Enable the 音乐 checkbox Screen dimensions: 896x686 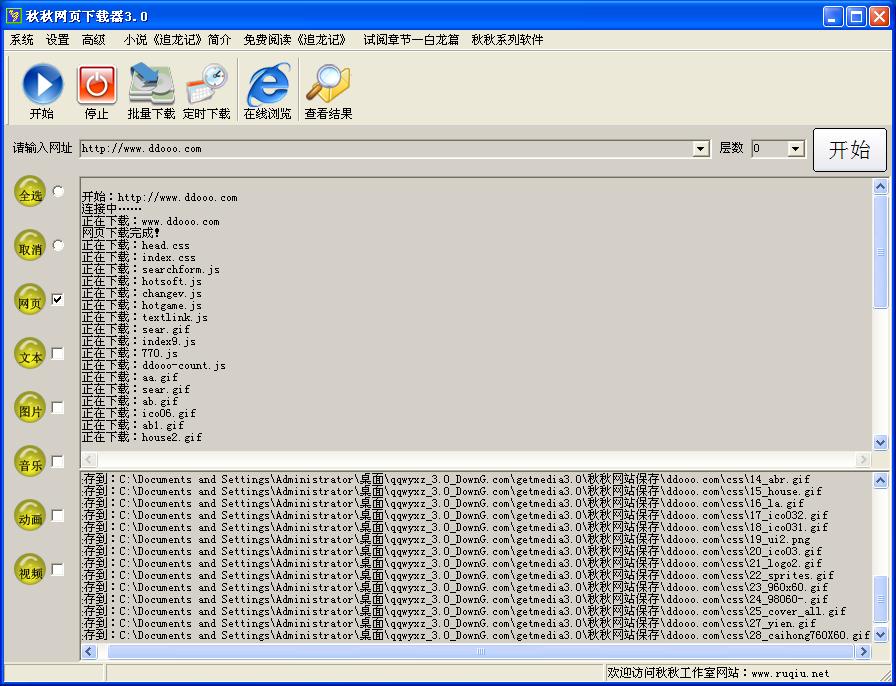point(58,461)
